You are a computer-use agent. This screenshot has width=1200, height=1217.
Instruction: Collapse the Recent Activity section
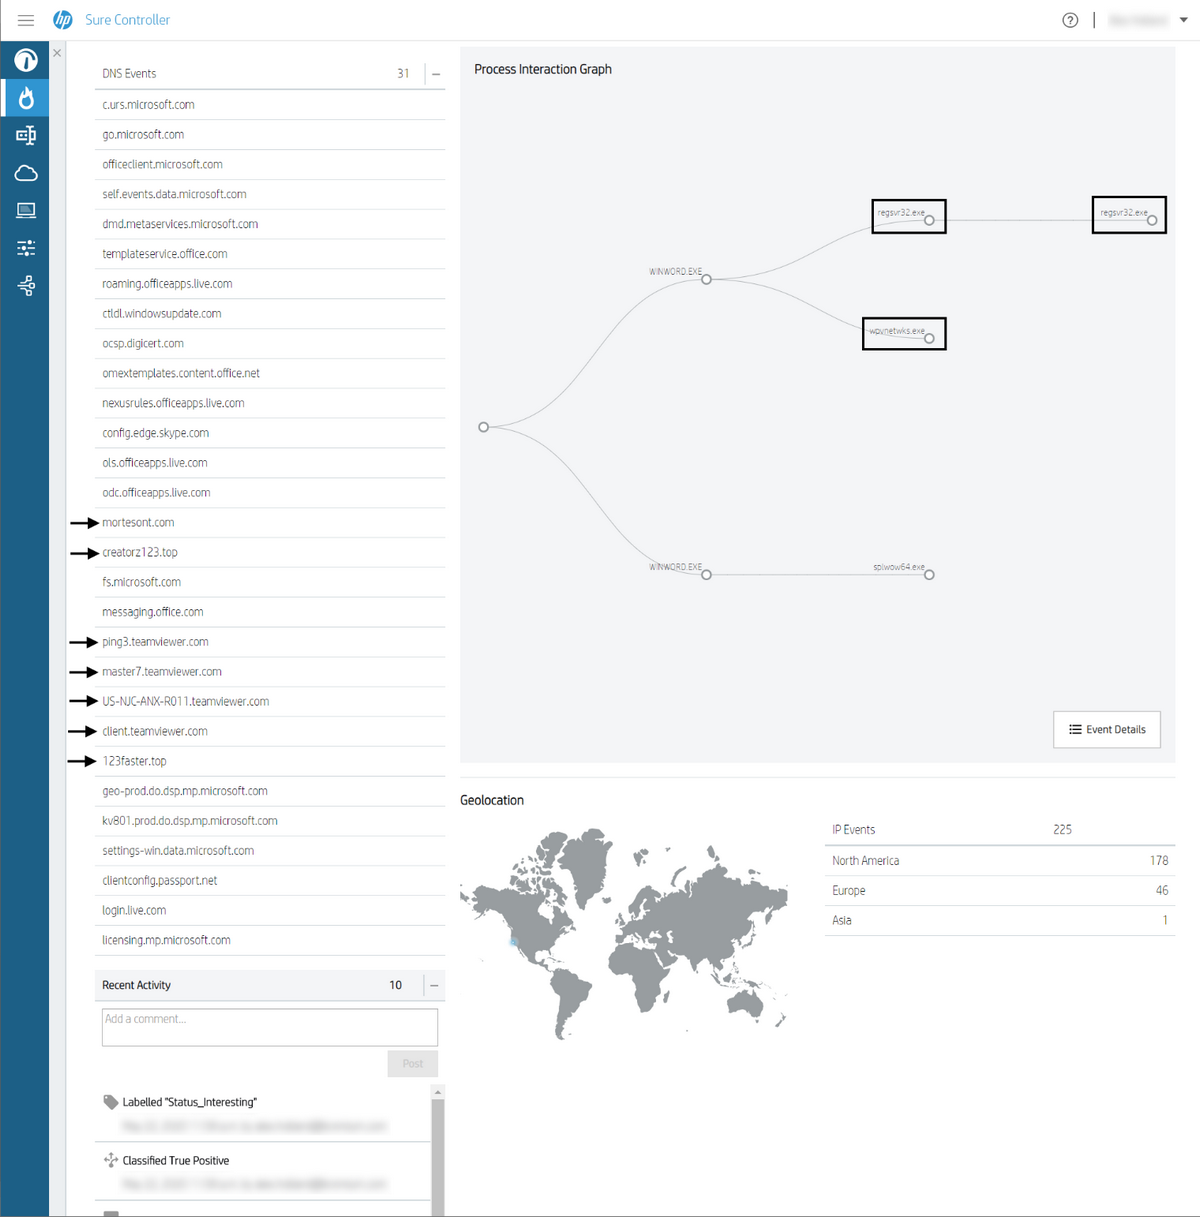pyautogui.click(x=434, y=985)
